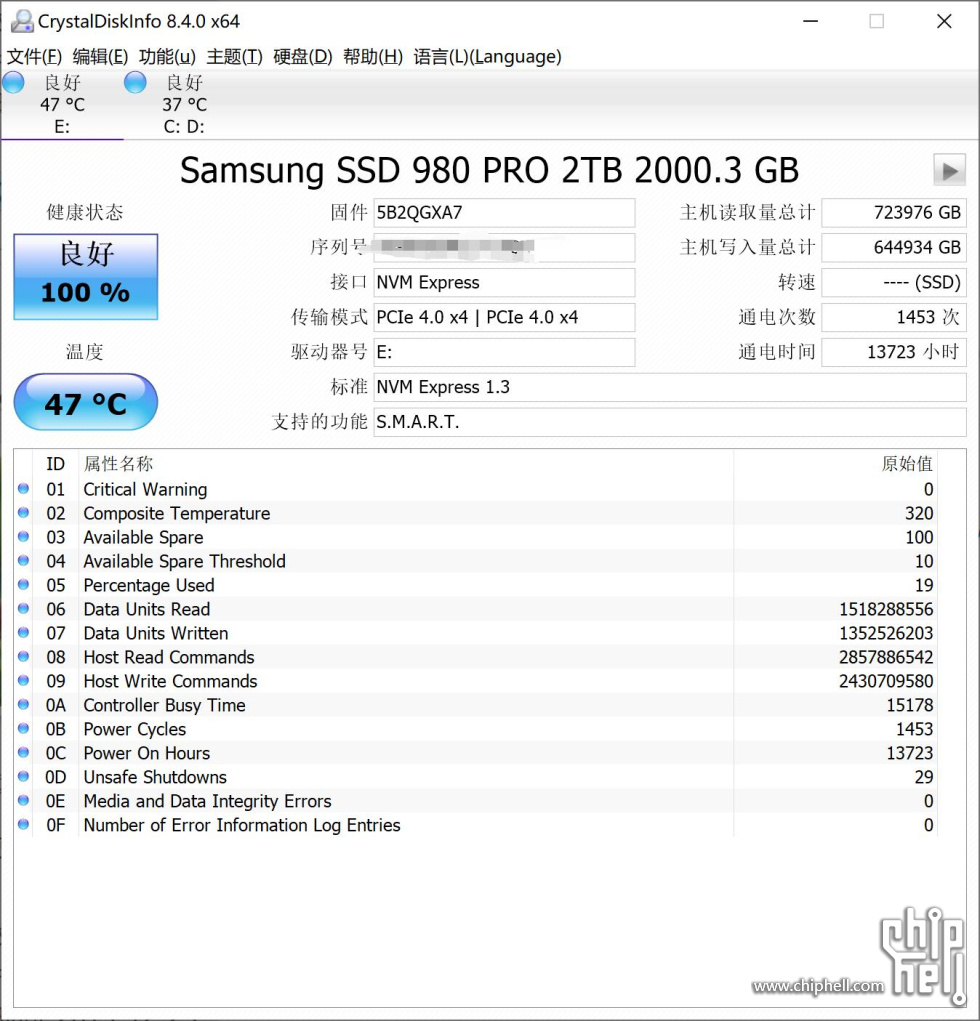The width and height of the screenshot is (980, 1021).
Task: Click the supported features field S.M.A.R.T.
Action: (669, 422)
